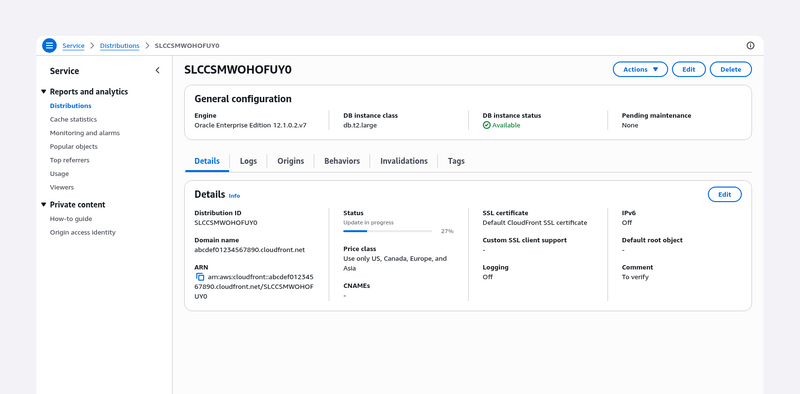Collapse the Service sidebar with chevron

[x=157, y=71]
